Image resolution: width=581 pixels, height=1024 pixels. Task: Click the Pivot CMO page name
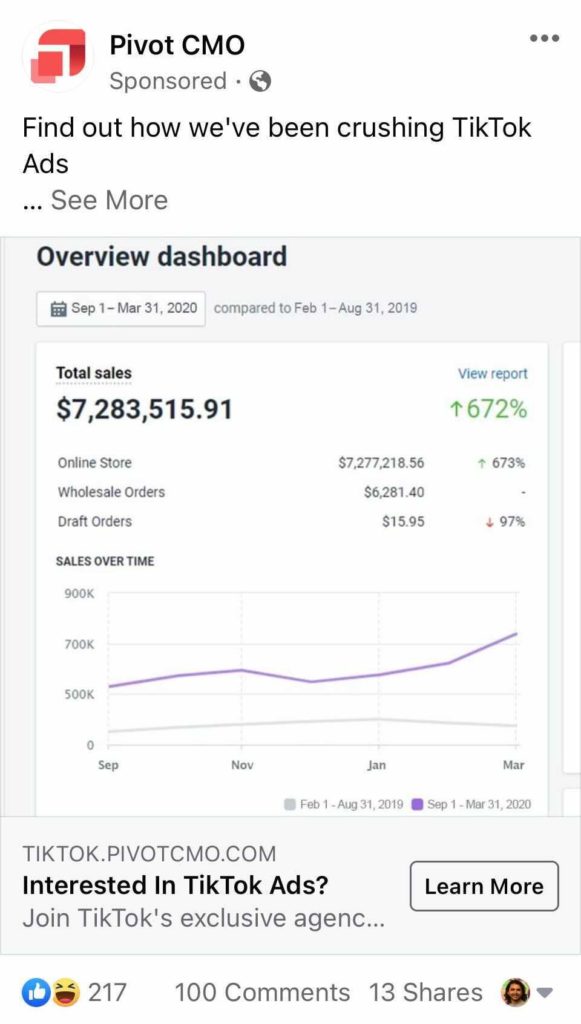177,45
